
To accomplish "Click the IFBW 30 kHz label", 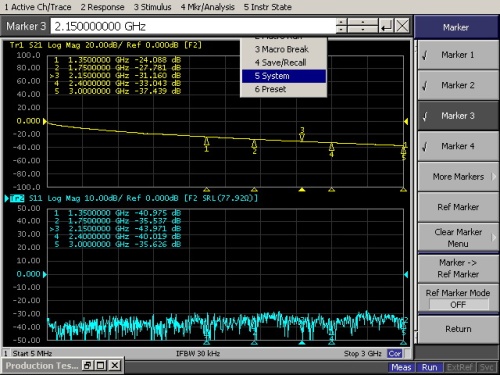I will 198,353.
